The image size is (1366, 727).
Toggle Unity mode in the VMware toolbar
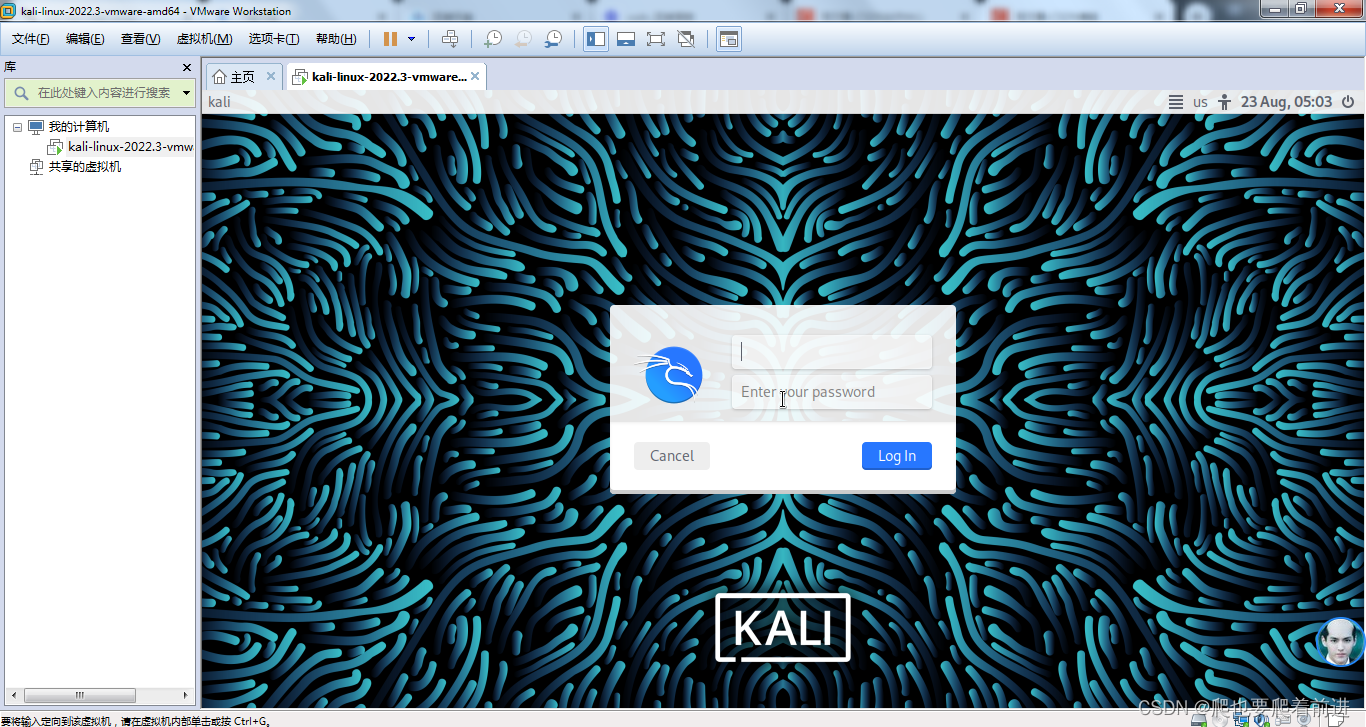point(686,39)
